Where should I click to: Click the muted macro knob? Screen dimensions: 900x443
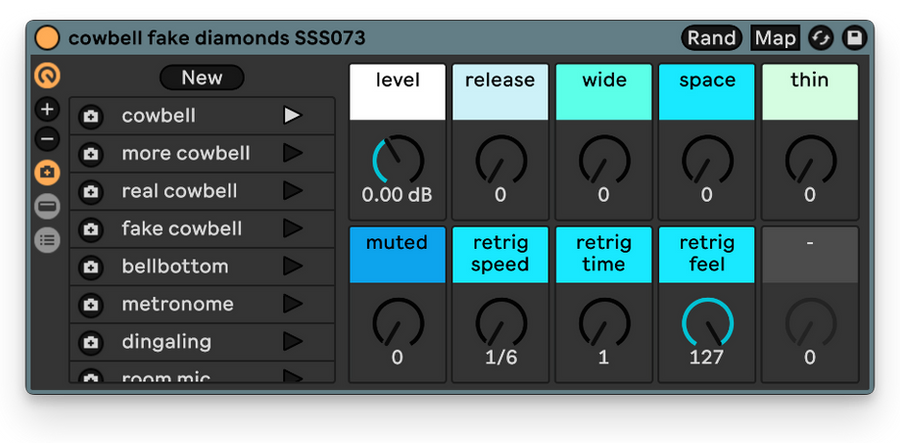coord(397,324)
